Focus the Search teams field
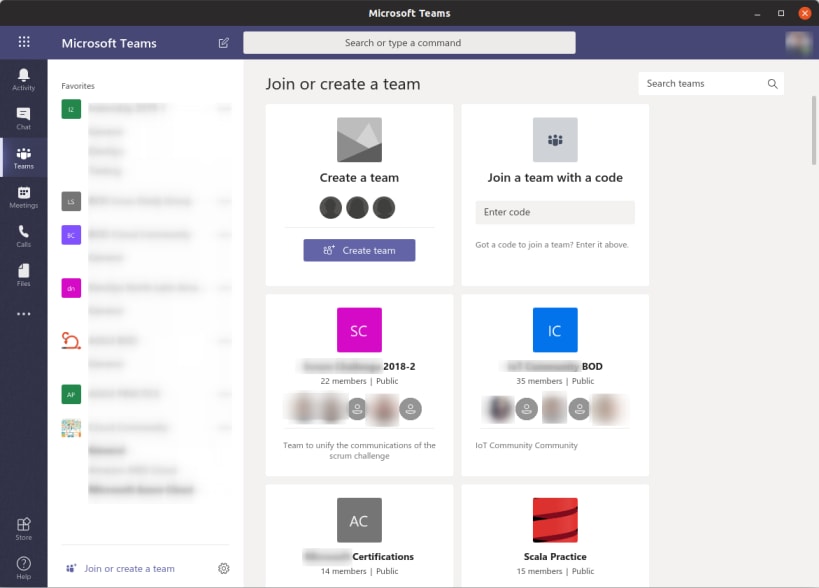This screenshot has height=588, width=819. pos(711,84)
